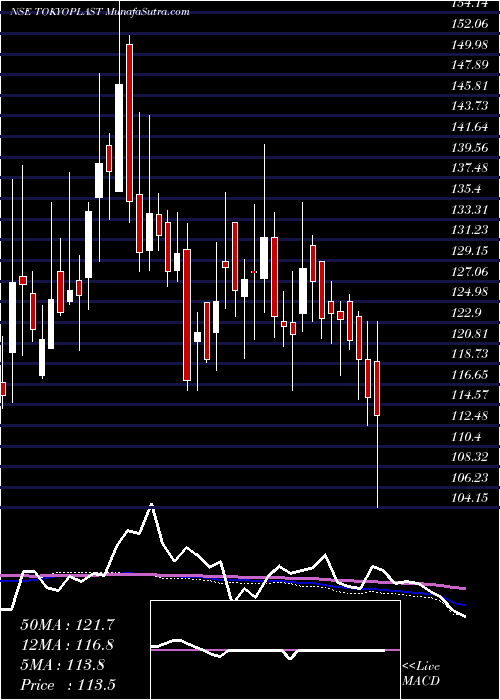Click the 152.06 price axis label
500x700 pixels.
coord(469,24)
